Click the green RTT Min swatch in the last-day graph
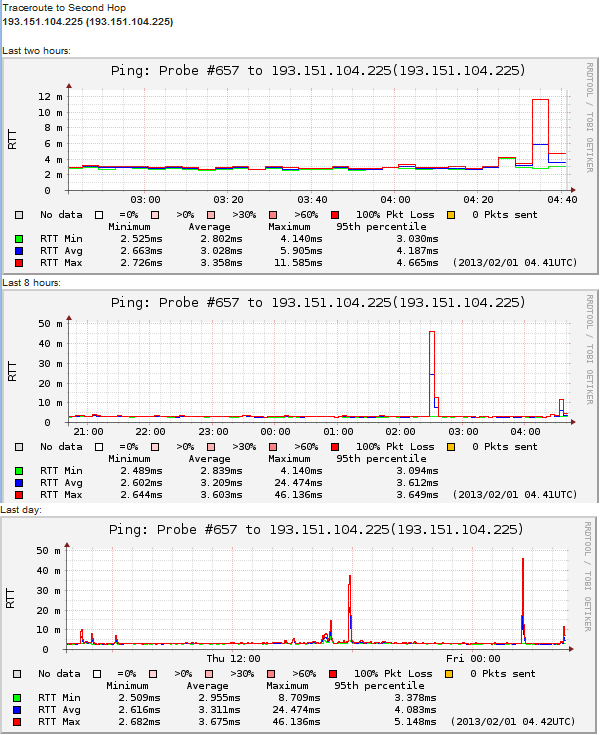The image size is (605, 735). 19,698
